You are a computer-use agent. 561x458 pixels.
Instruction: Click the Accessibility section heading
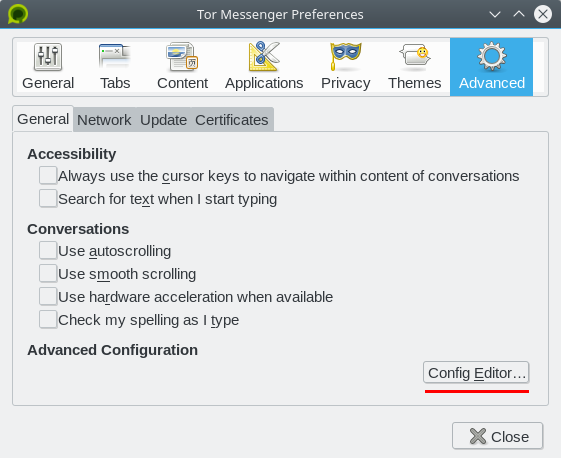[72, 154]
